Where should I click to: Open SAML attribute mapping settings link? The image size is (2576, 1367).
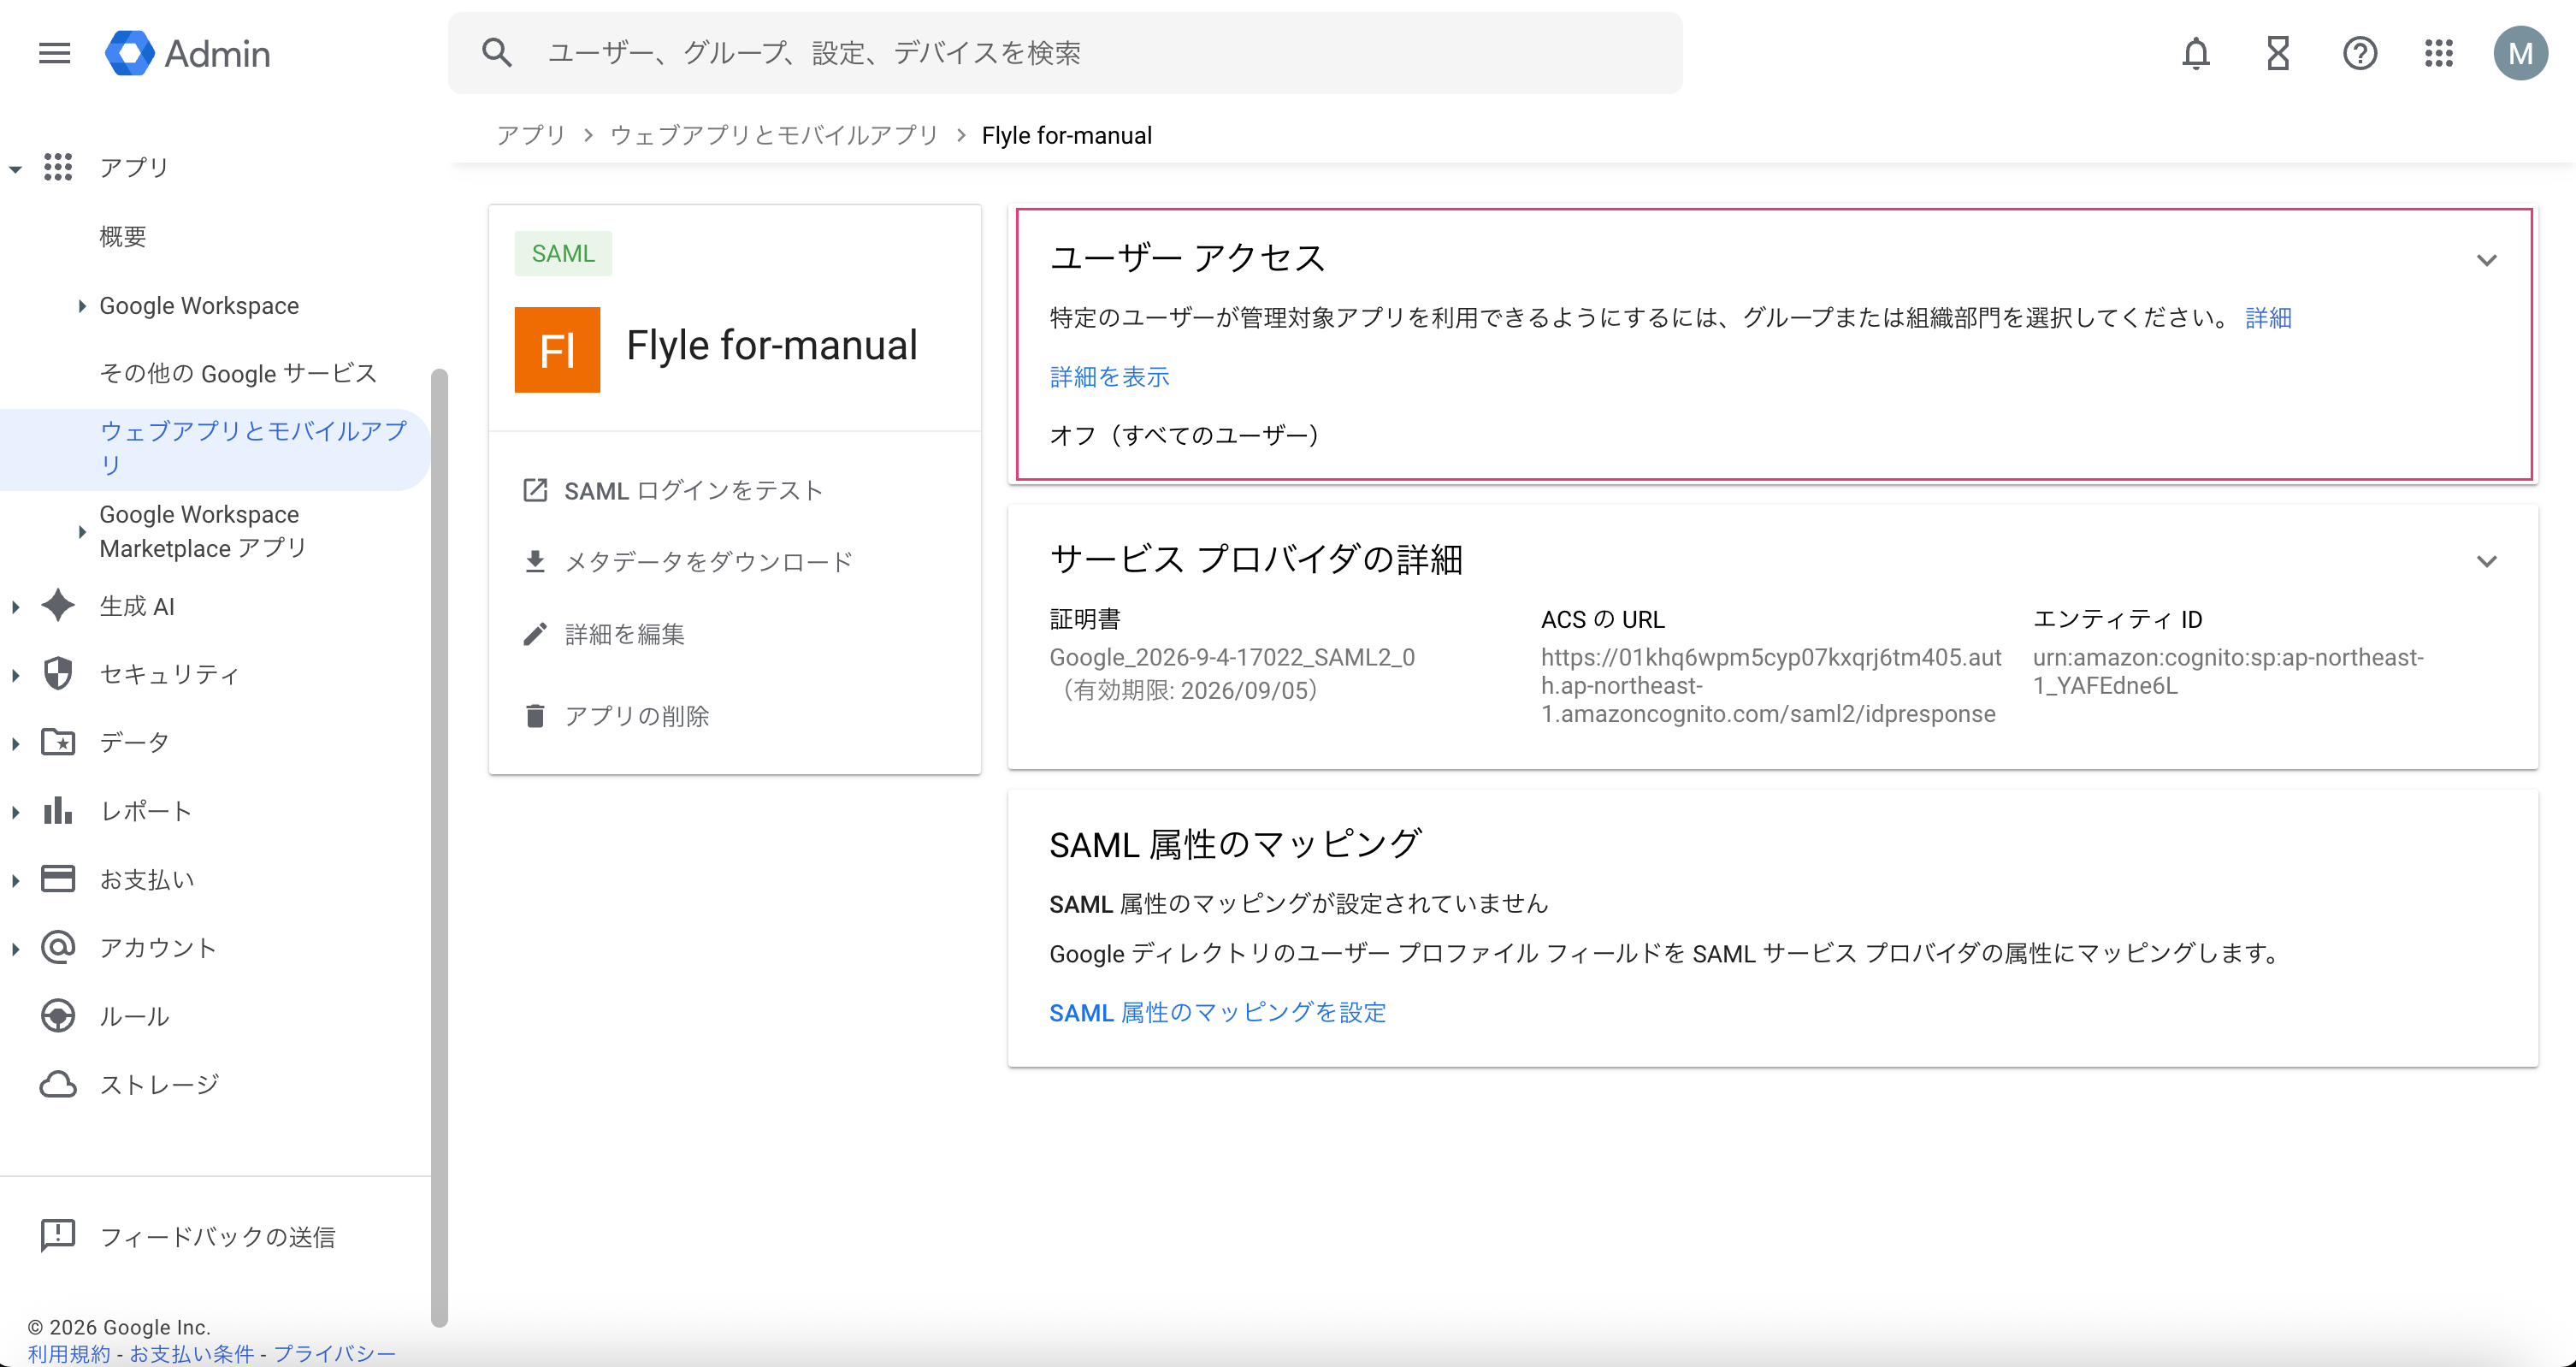pos(1217,1012)
